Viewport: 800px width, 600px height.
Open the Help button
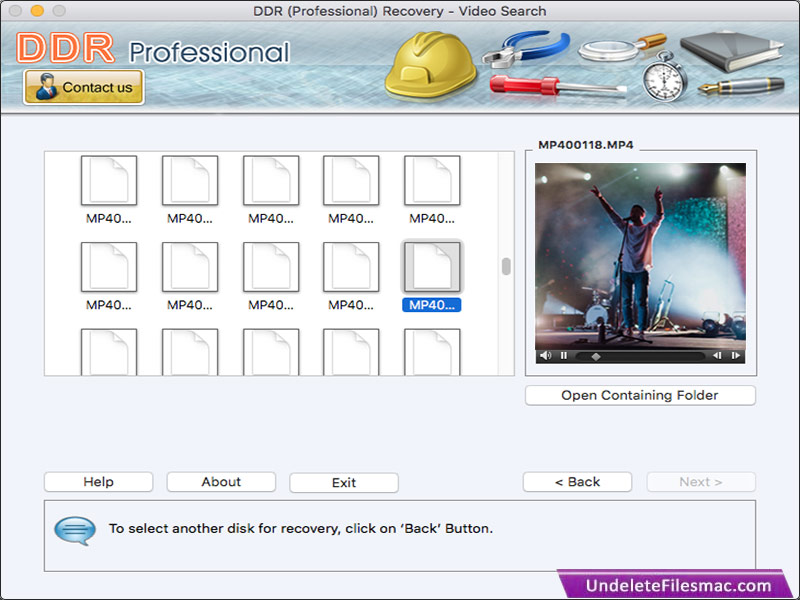[98, 482]
